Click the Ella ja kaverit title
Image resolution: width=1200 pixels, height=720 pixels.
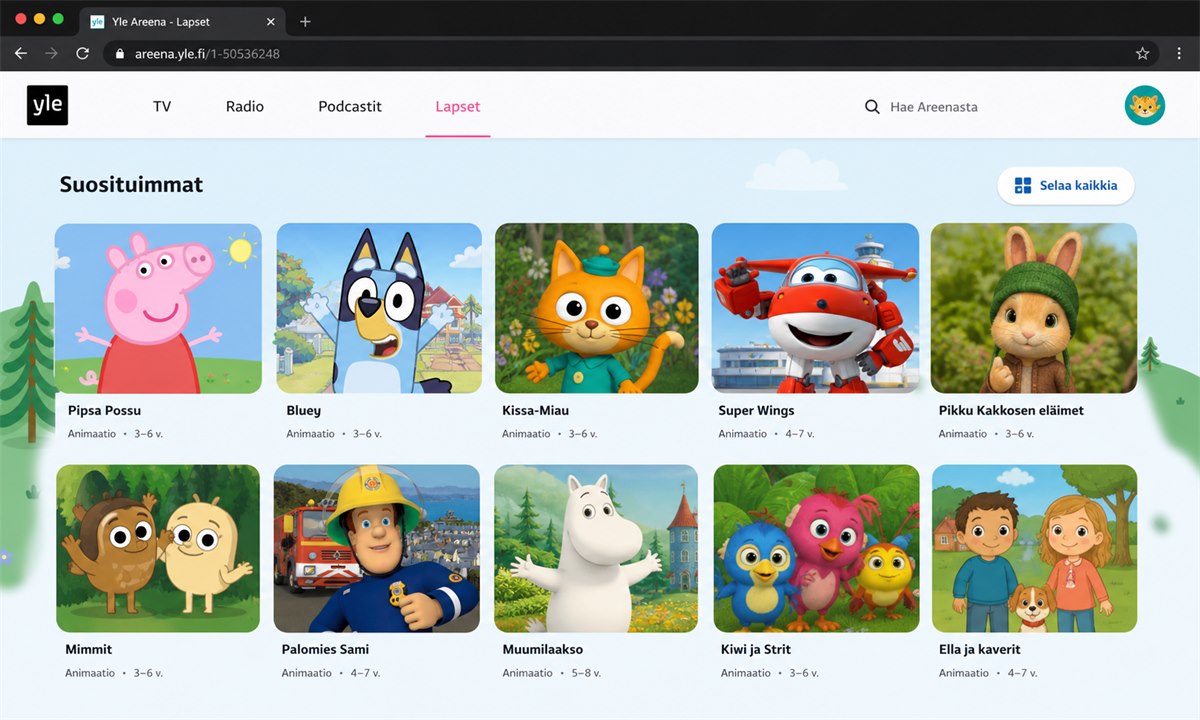tap(980, 650)
